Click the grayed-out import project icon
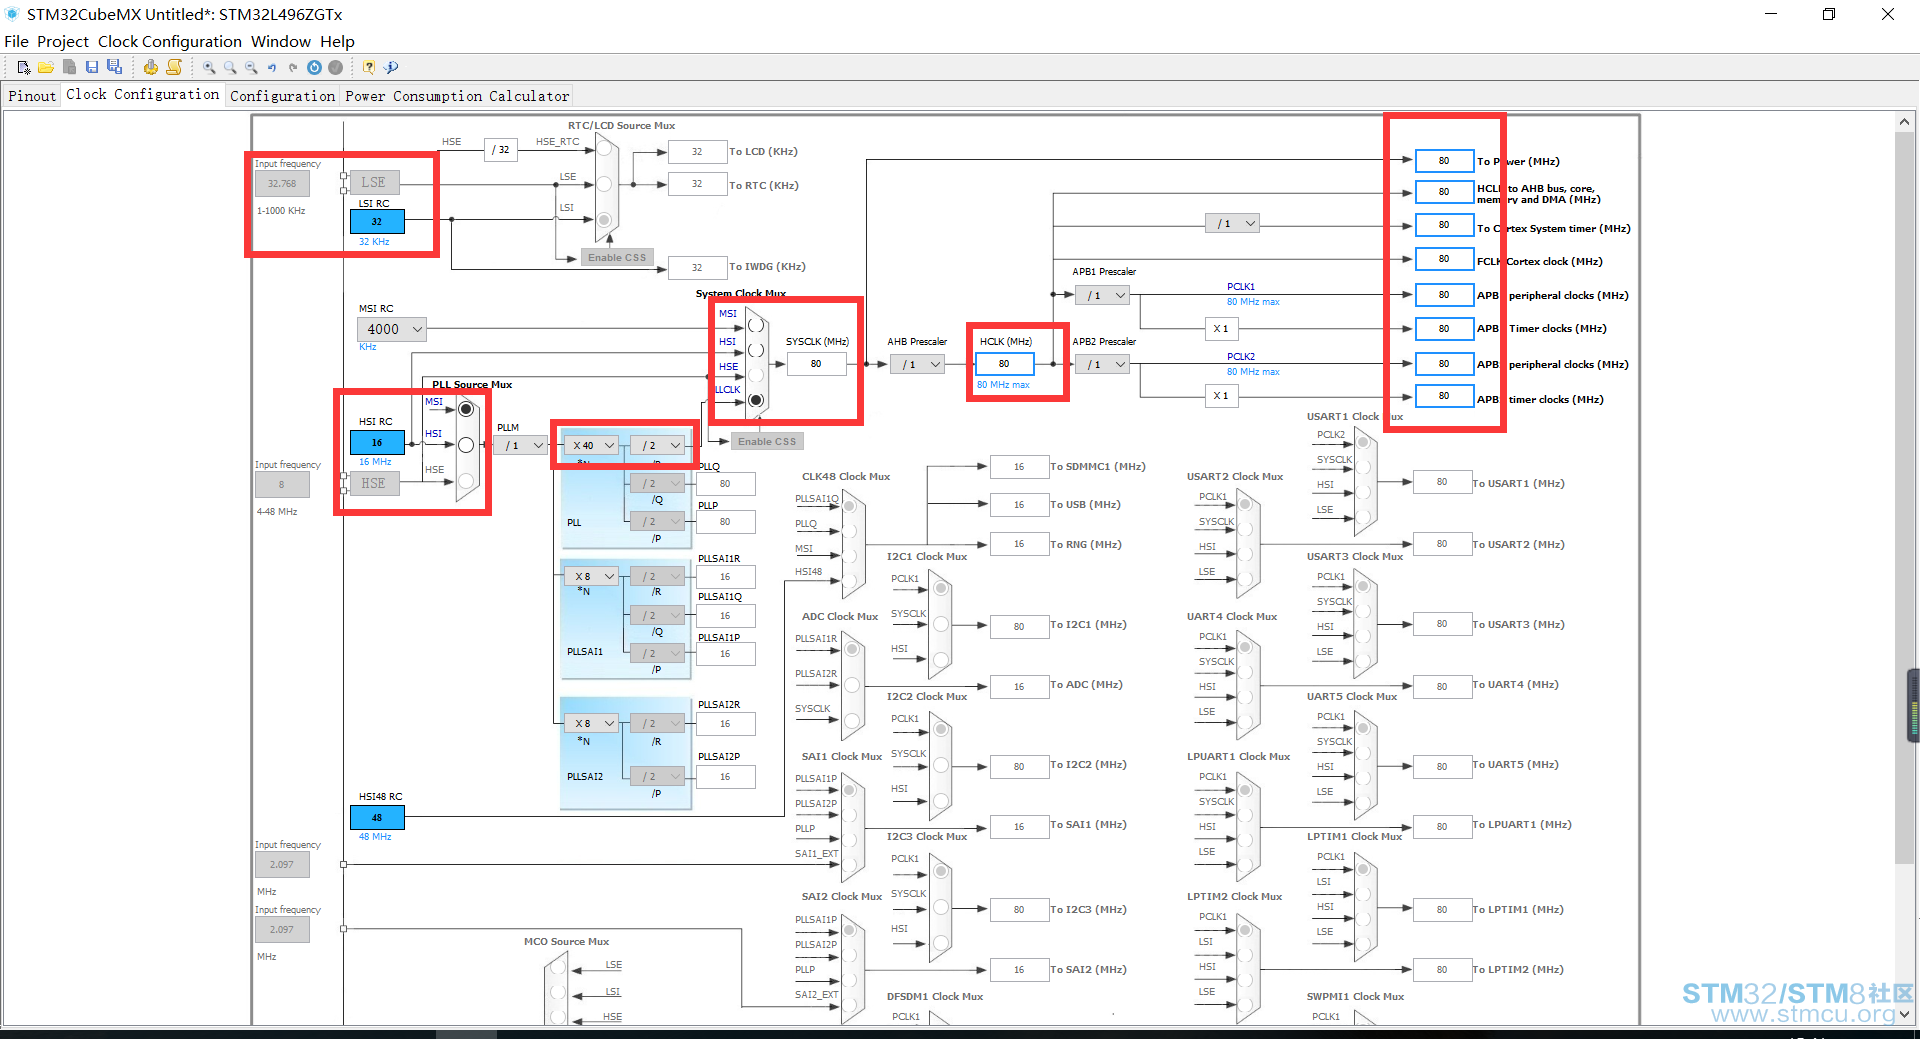The image size is (1920, 1039). click(x=69, y=67)
